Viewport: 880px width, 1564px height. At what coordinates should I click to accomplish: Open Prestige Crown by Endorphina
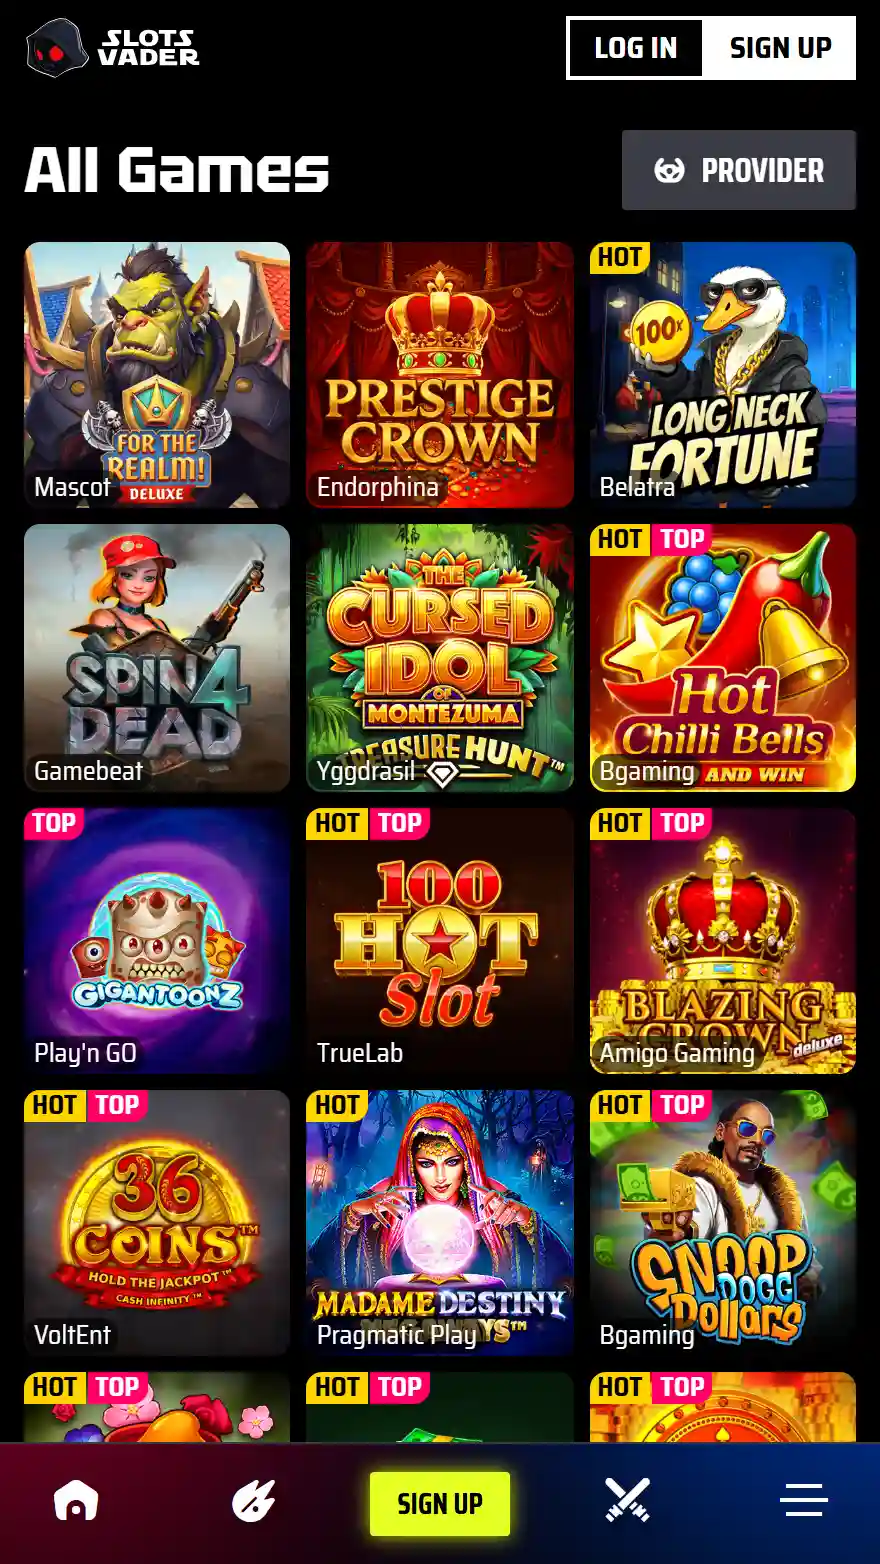[x=440, y=375]
